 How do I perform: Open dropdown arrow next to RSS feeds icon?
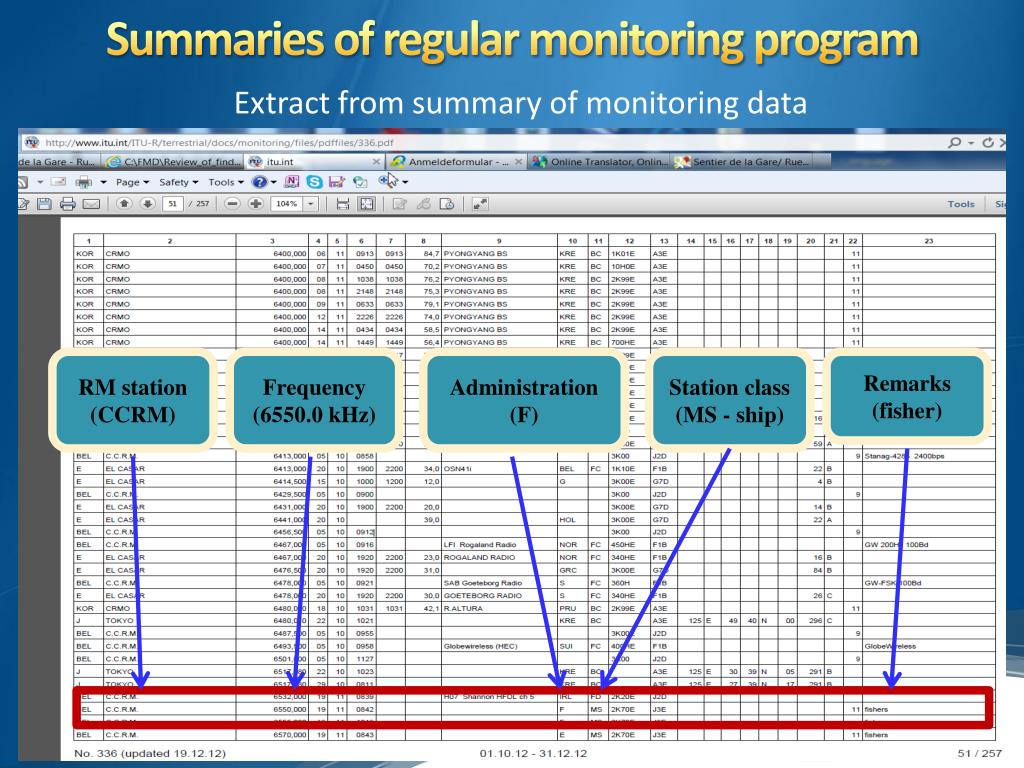[40, 182]
